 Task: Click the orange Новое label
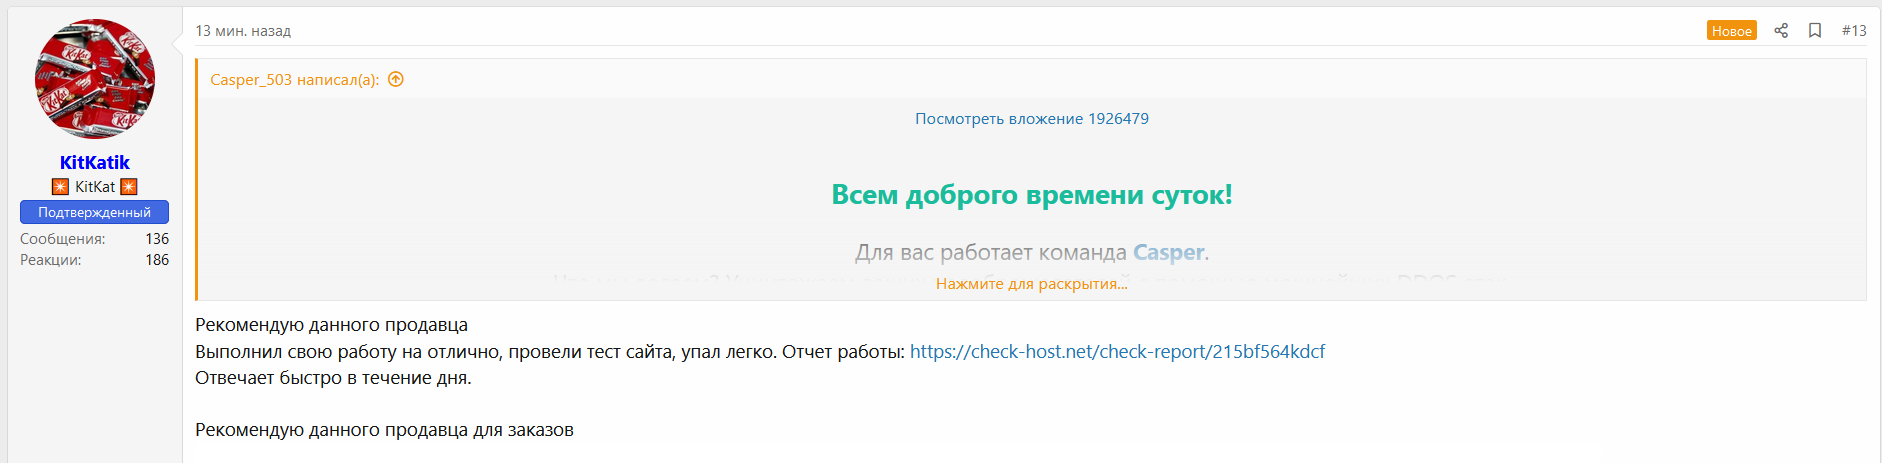(x=1731, y=31)
